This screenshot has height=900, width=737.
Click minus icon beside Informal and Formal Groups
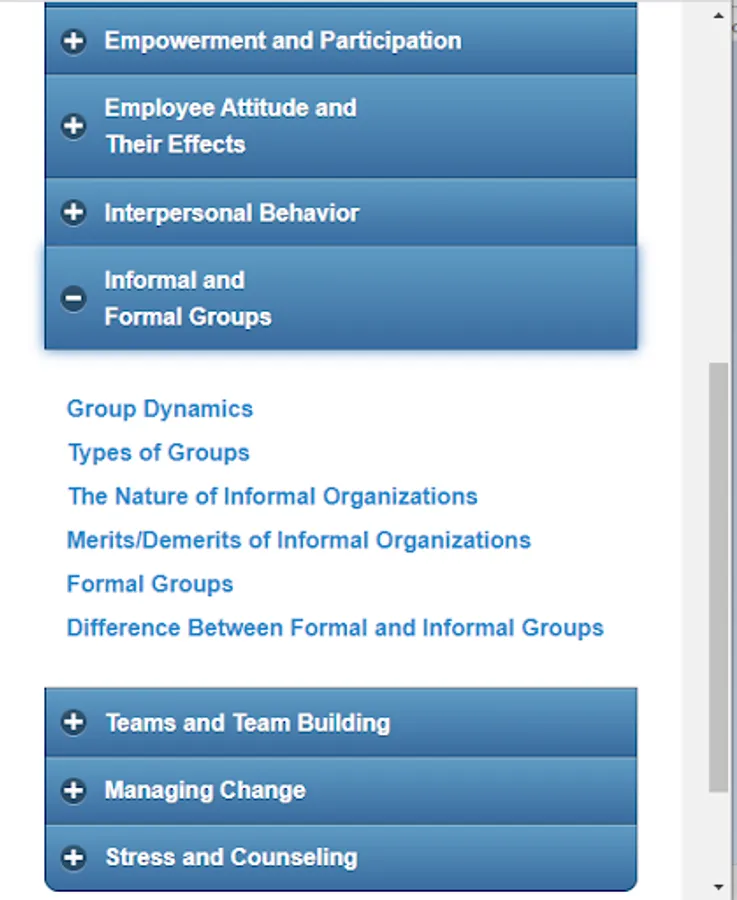click(73, 298)
